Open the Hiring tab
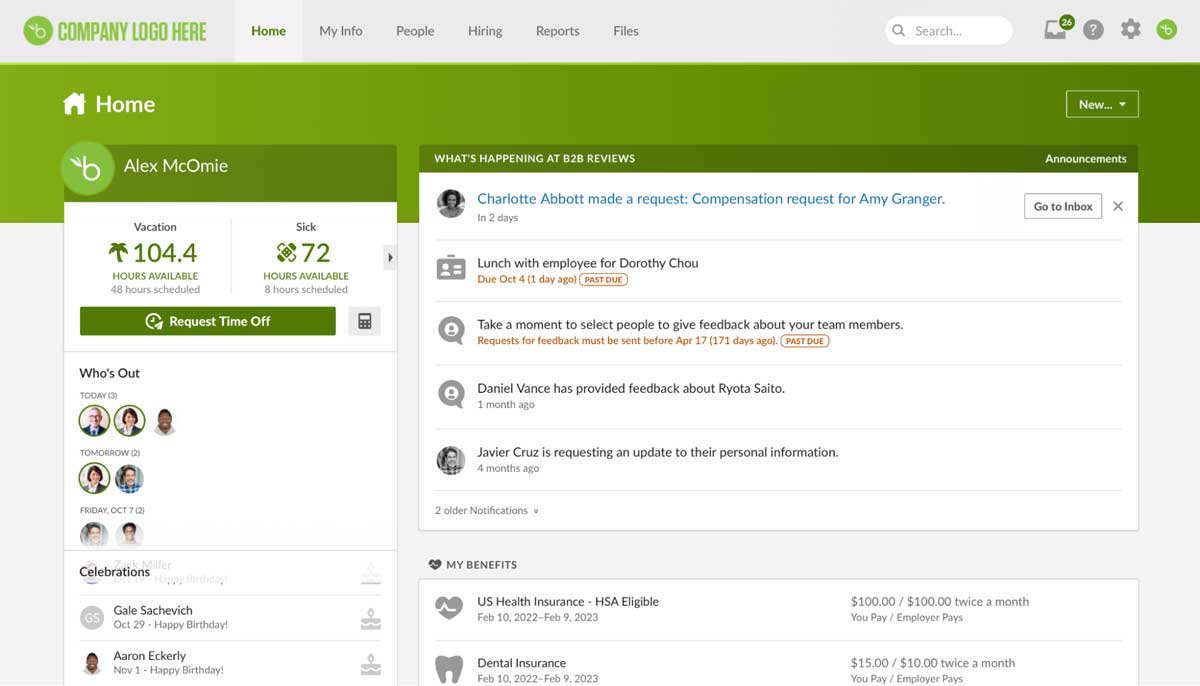Image resolution: width=1200 pixels, height=686 pixels. click(484, 31)
